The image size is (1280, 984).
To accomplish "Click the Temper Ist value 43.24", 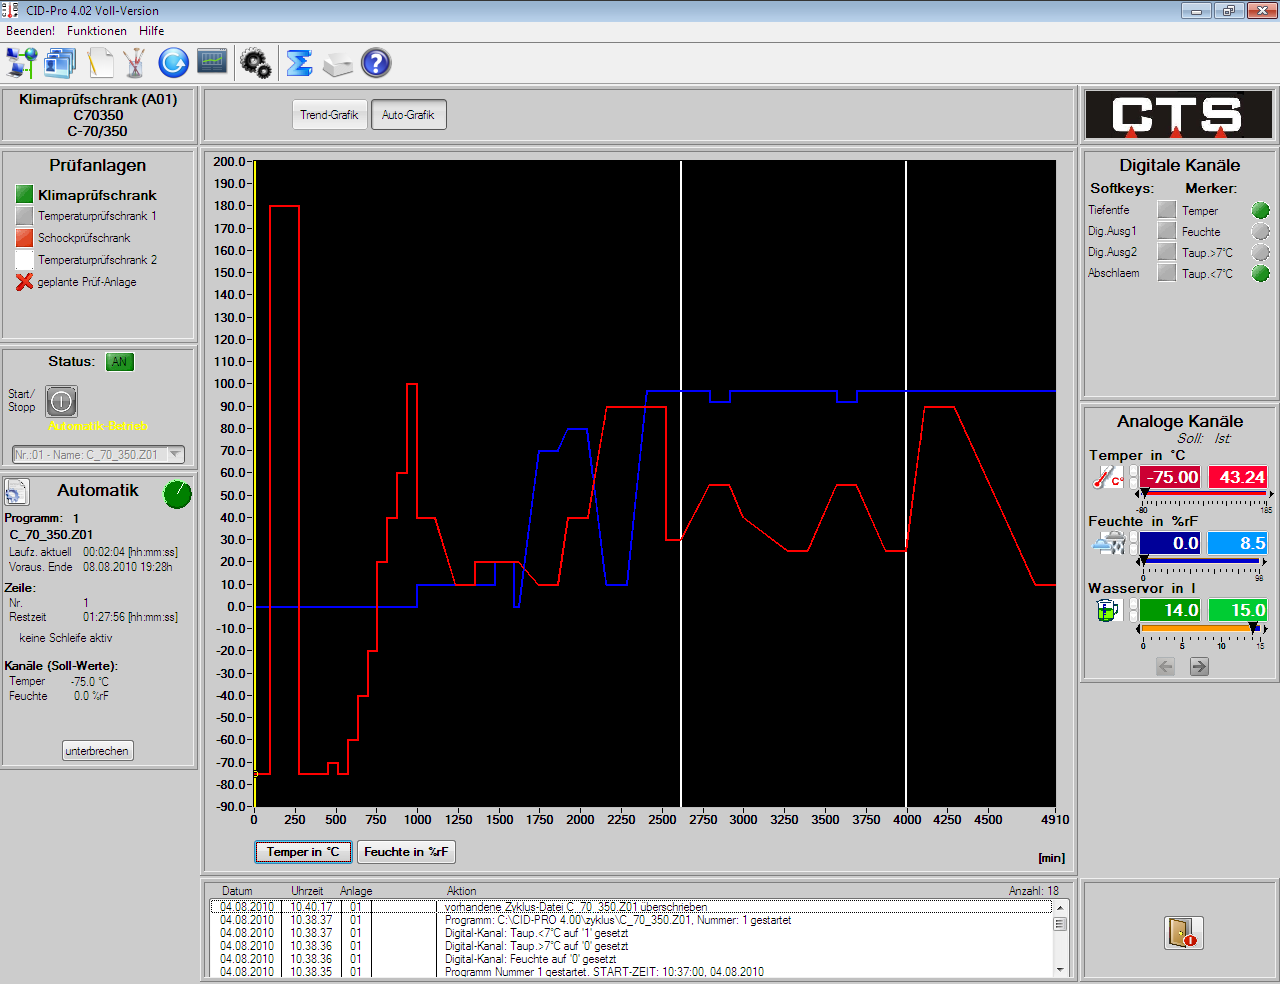I will tap(1238, 477).
